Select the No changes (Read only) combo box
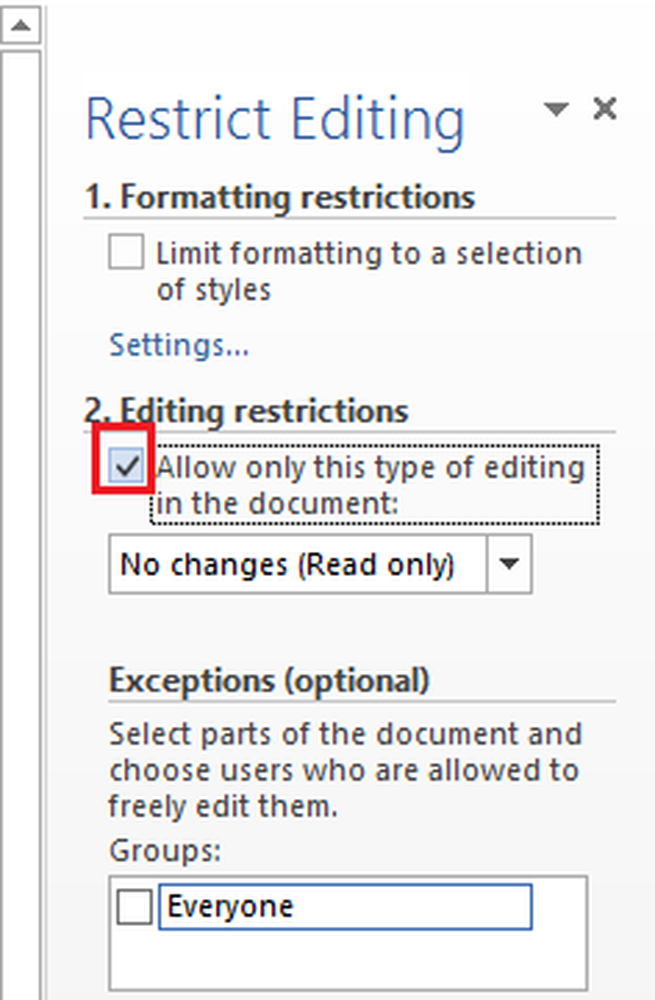 click(298, 565)
